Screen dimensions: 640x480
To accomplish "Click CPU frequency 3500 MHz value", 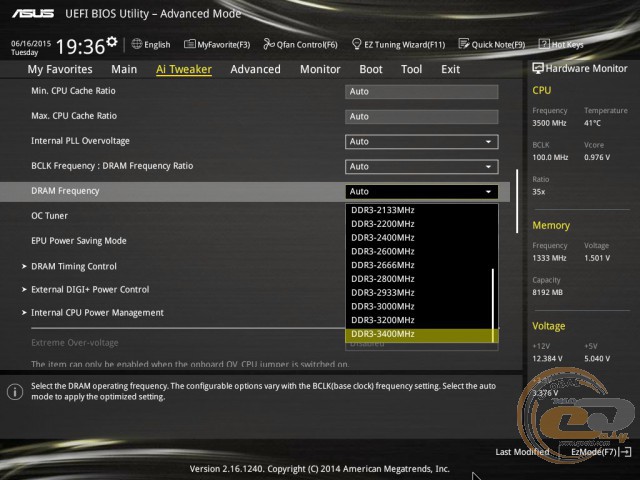I will click(x=549, y=123).
